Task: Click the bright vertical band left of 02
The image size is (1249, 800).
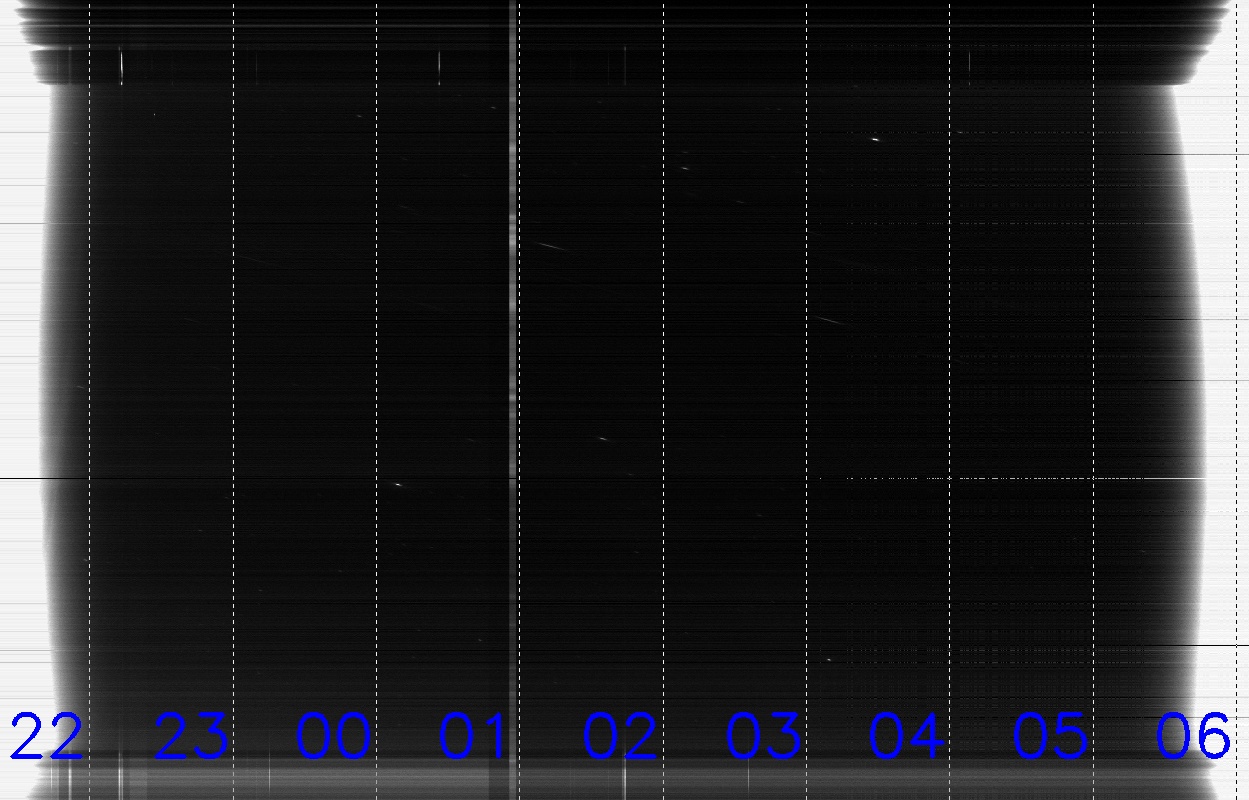Action: click(x=513, y=400)
